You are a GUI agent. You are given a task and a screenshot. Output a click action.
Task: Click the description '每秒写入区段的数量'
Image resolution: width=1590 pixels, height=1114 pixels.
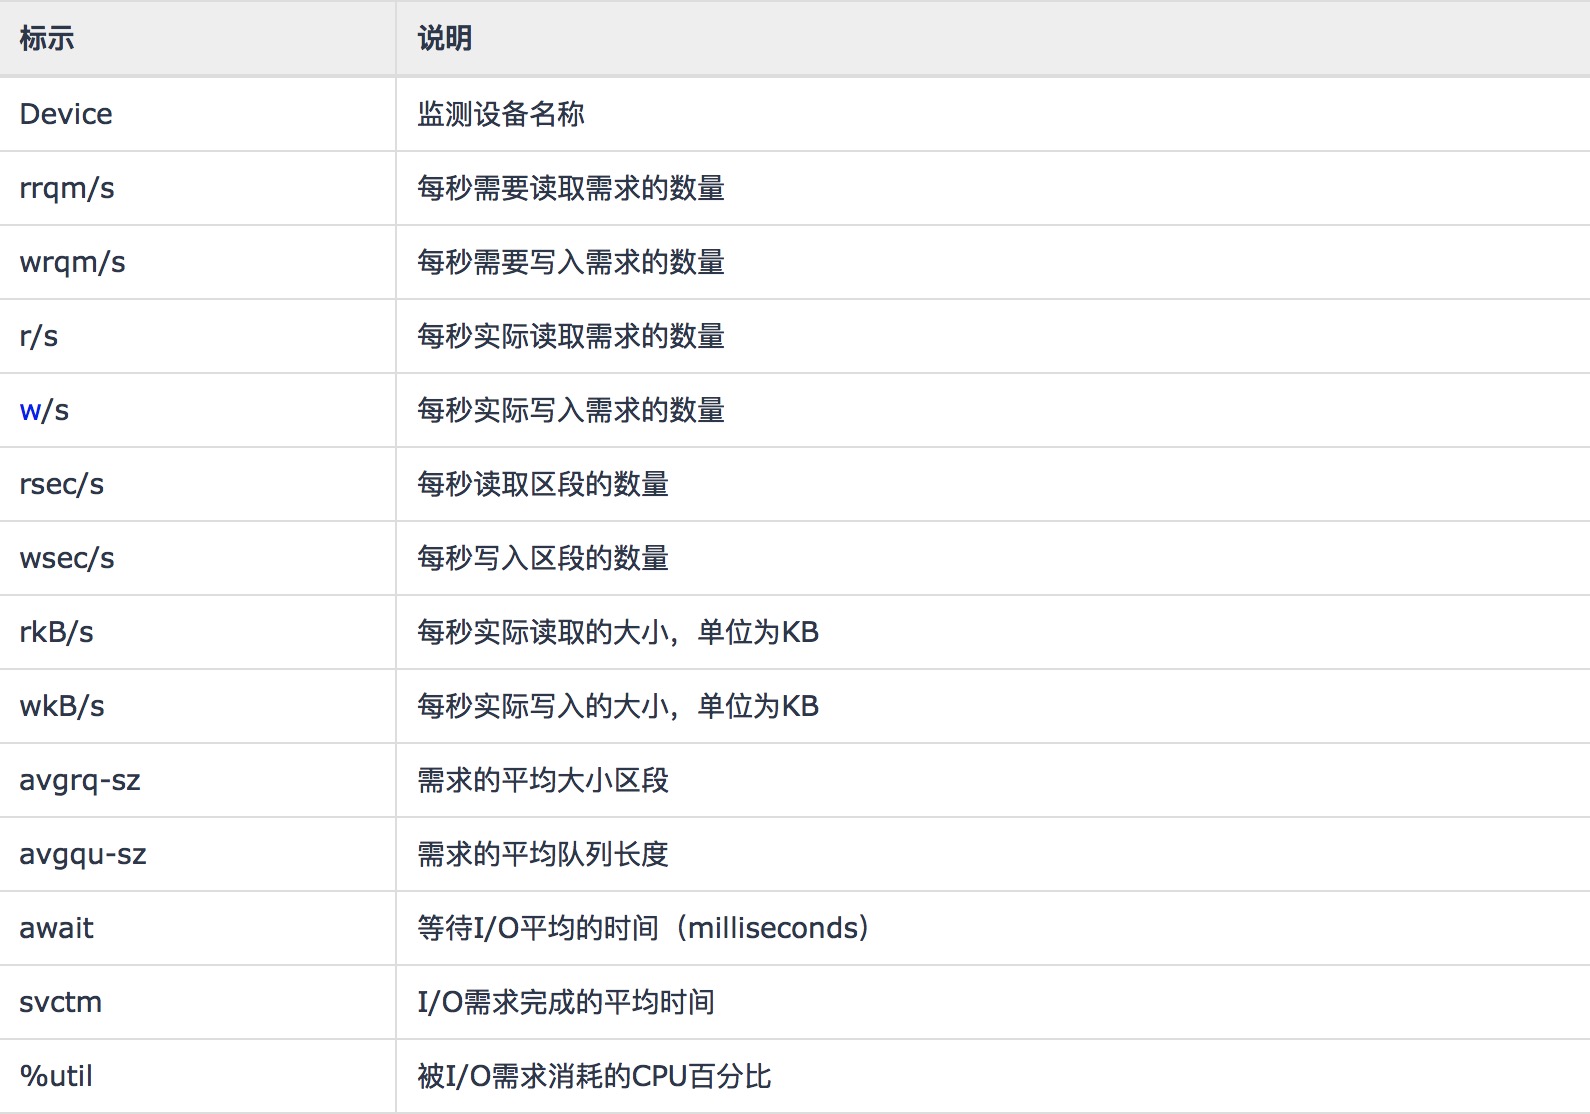click(x=543, y=558)
